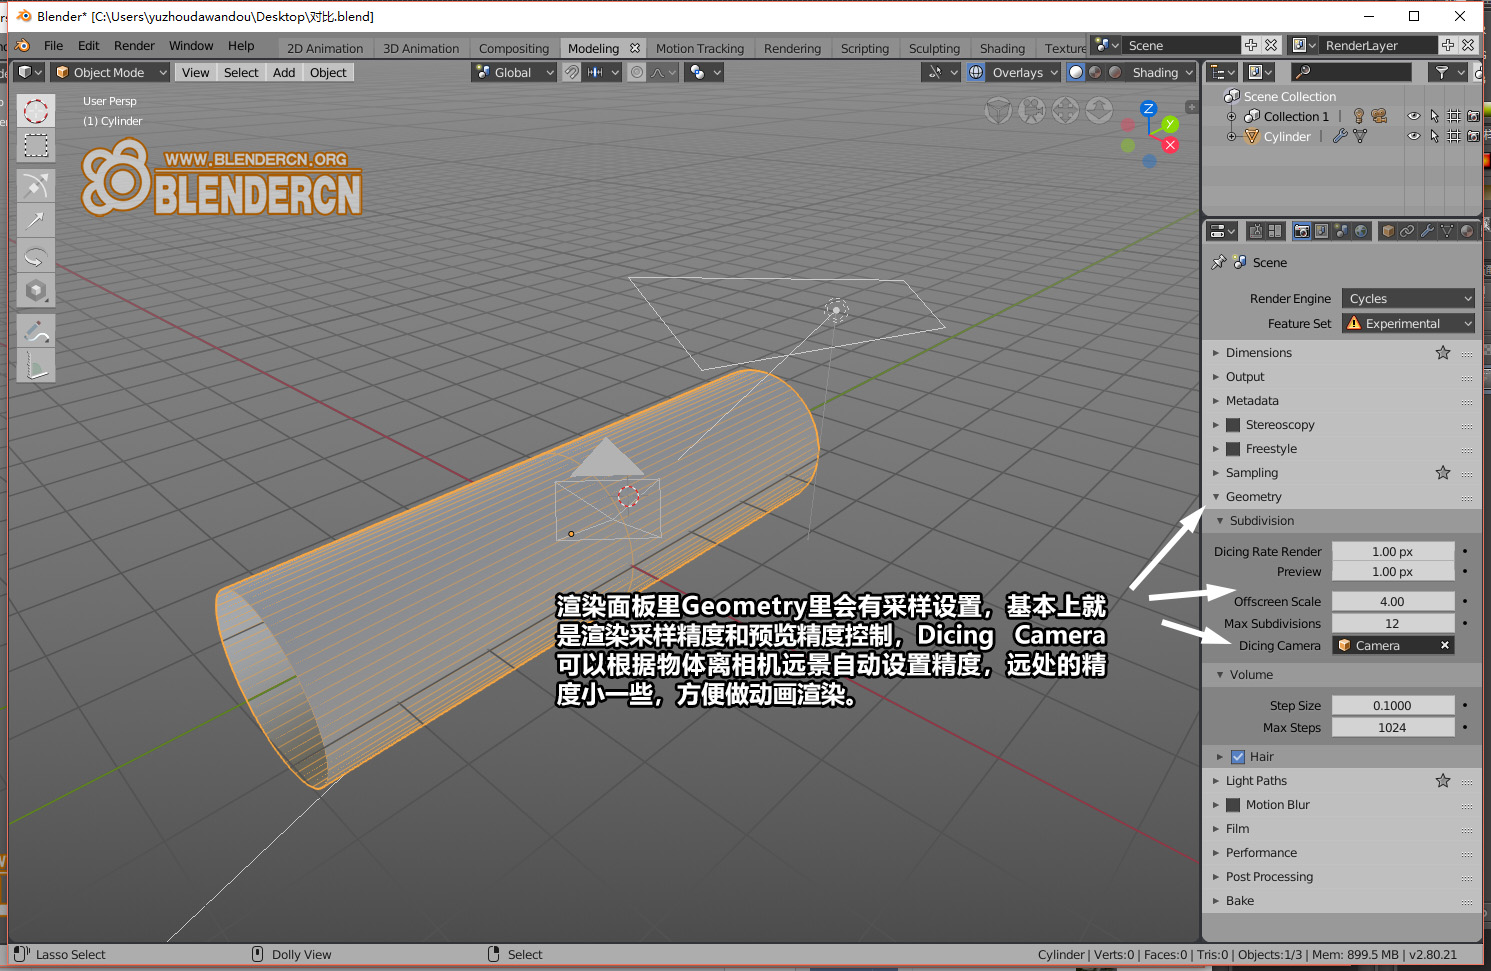Screen dimensions: 1491x971
Task: Open the Shading options dropdown
Action: 1161,72
